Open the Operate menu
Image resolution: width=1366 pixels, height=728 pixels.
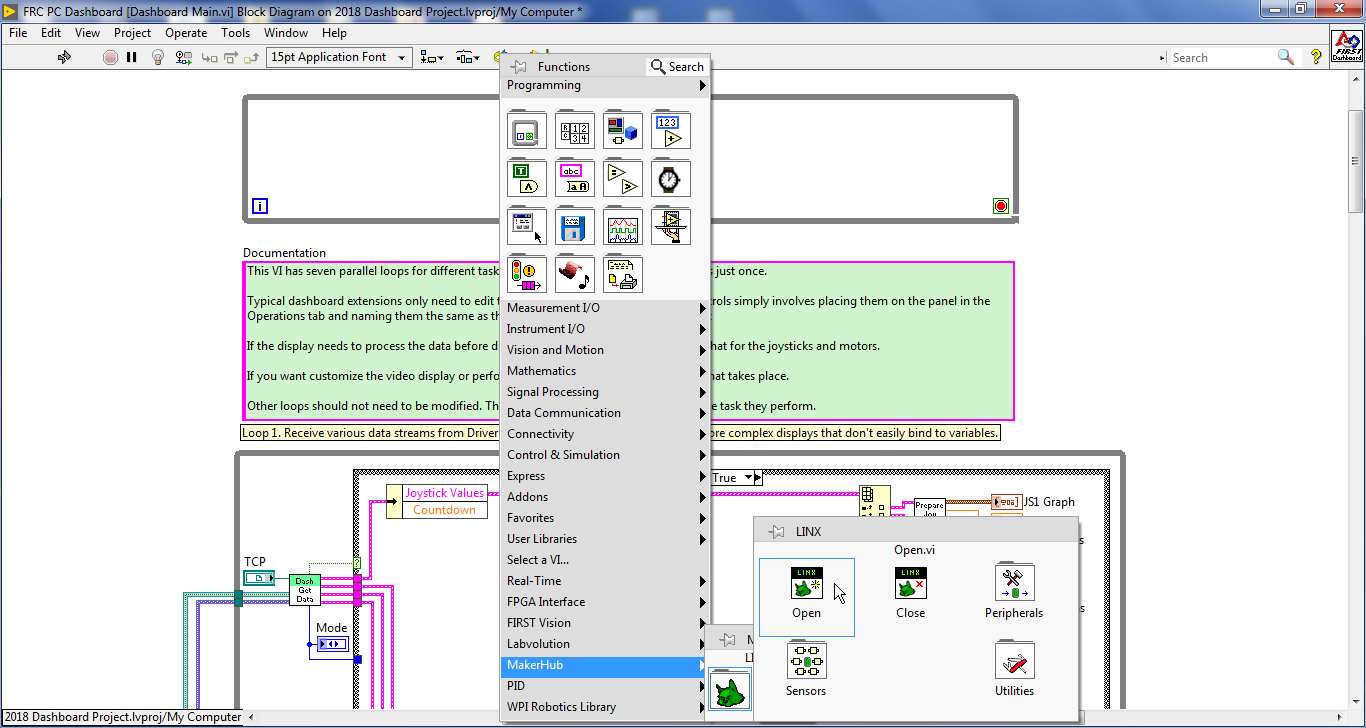[x=186, y=33]
